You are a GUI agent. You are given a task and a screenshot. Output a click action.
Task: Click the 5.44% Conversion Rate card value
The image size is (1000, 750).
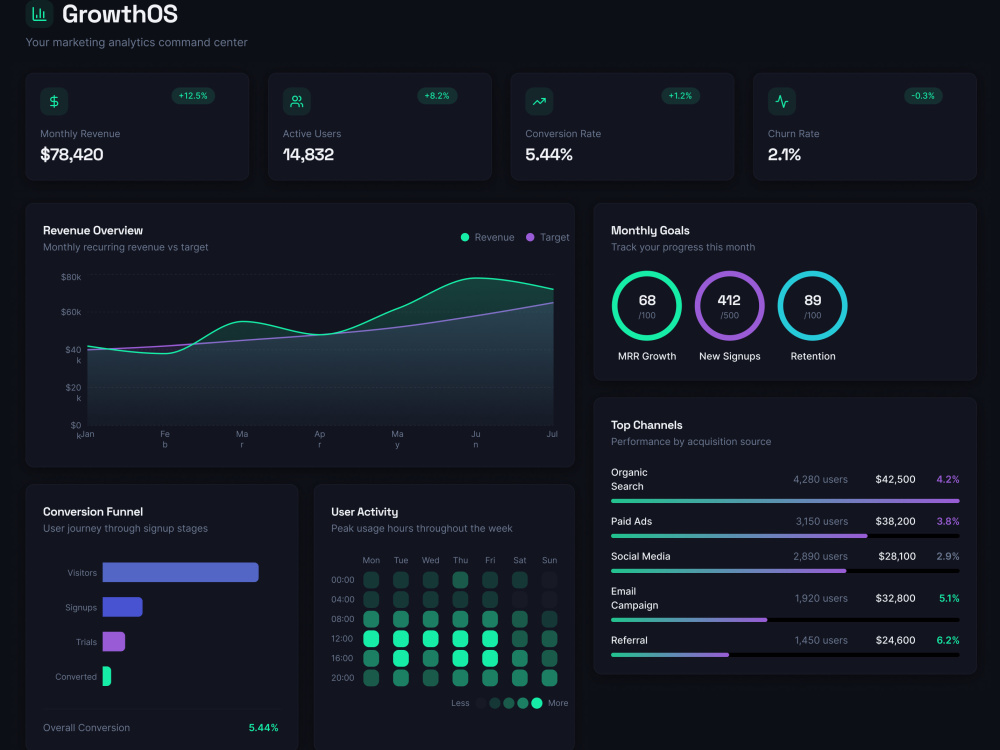[x=549, y=154]
